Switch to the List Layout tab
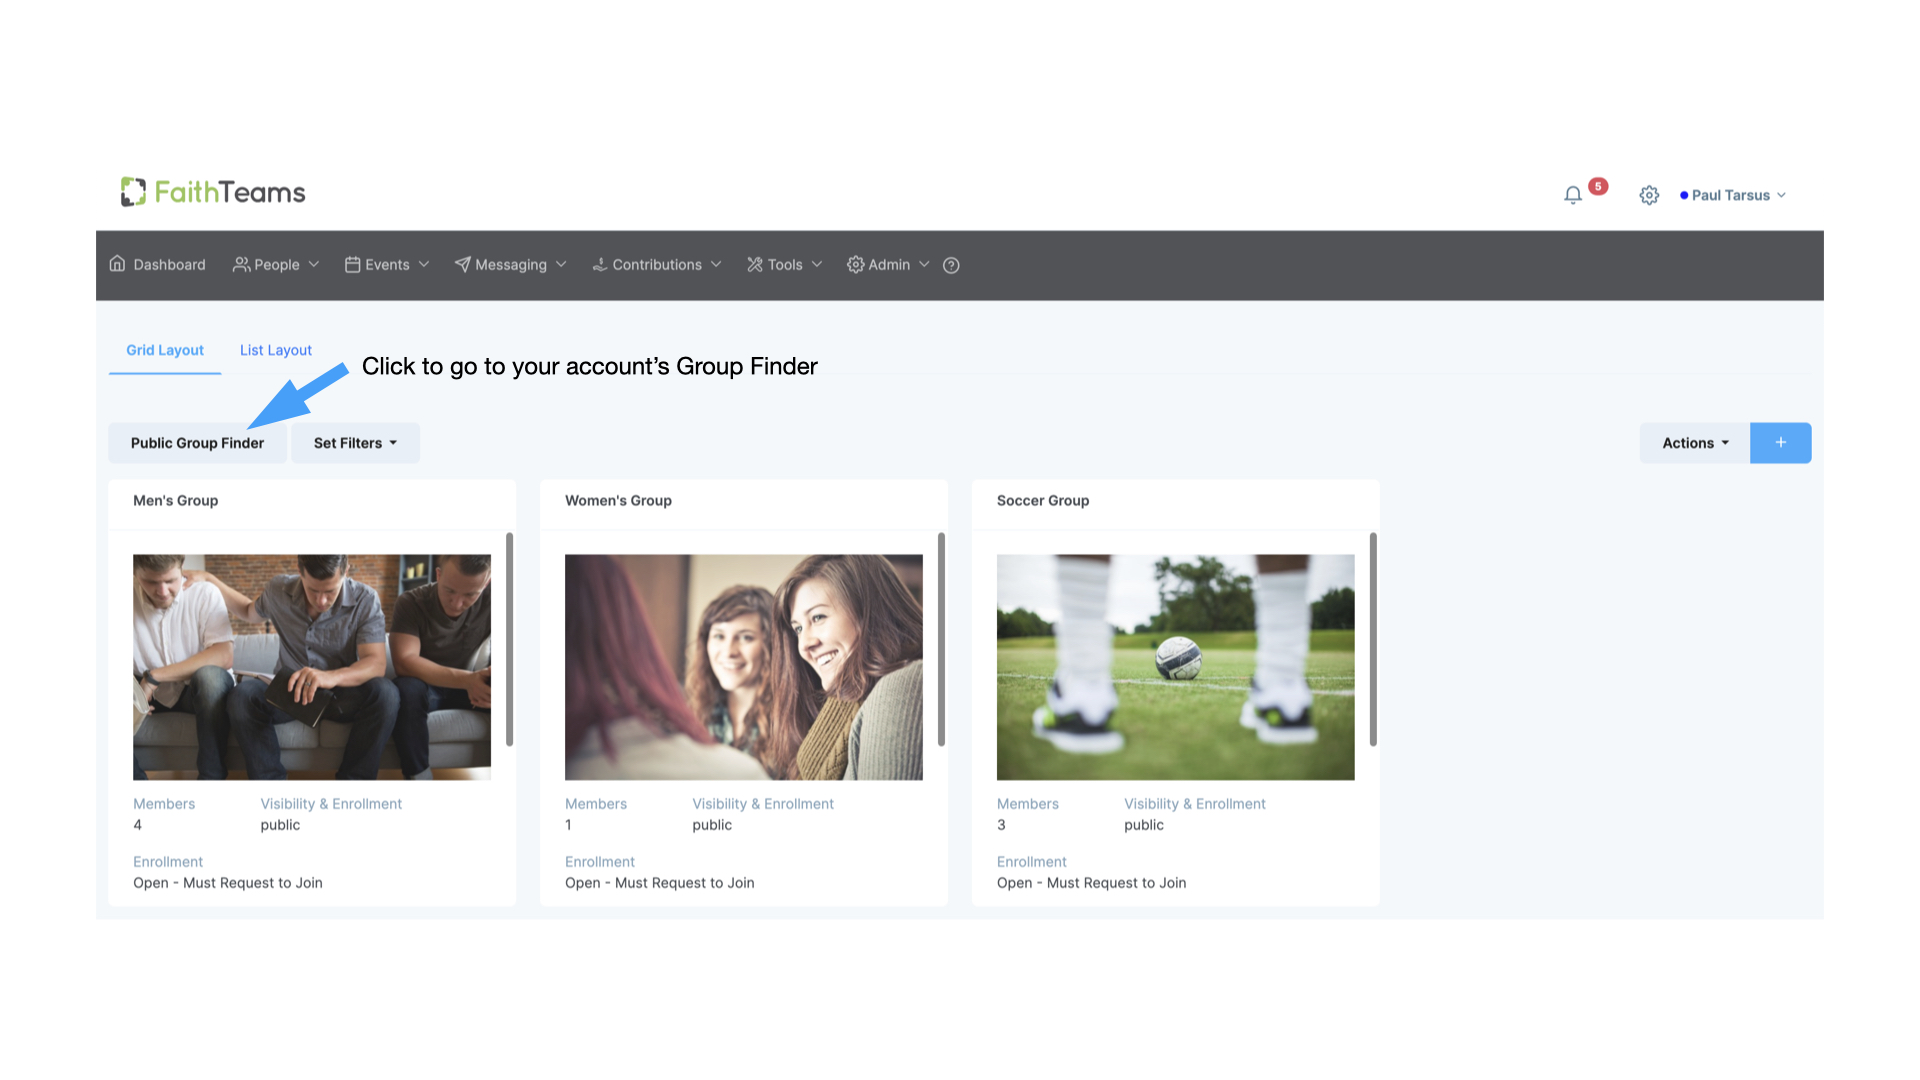 (x=275, y=350)
